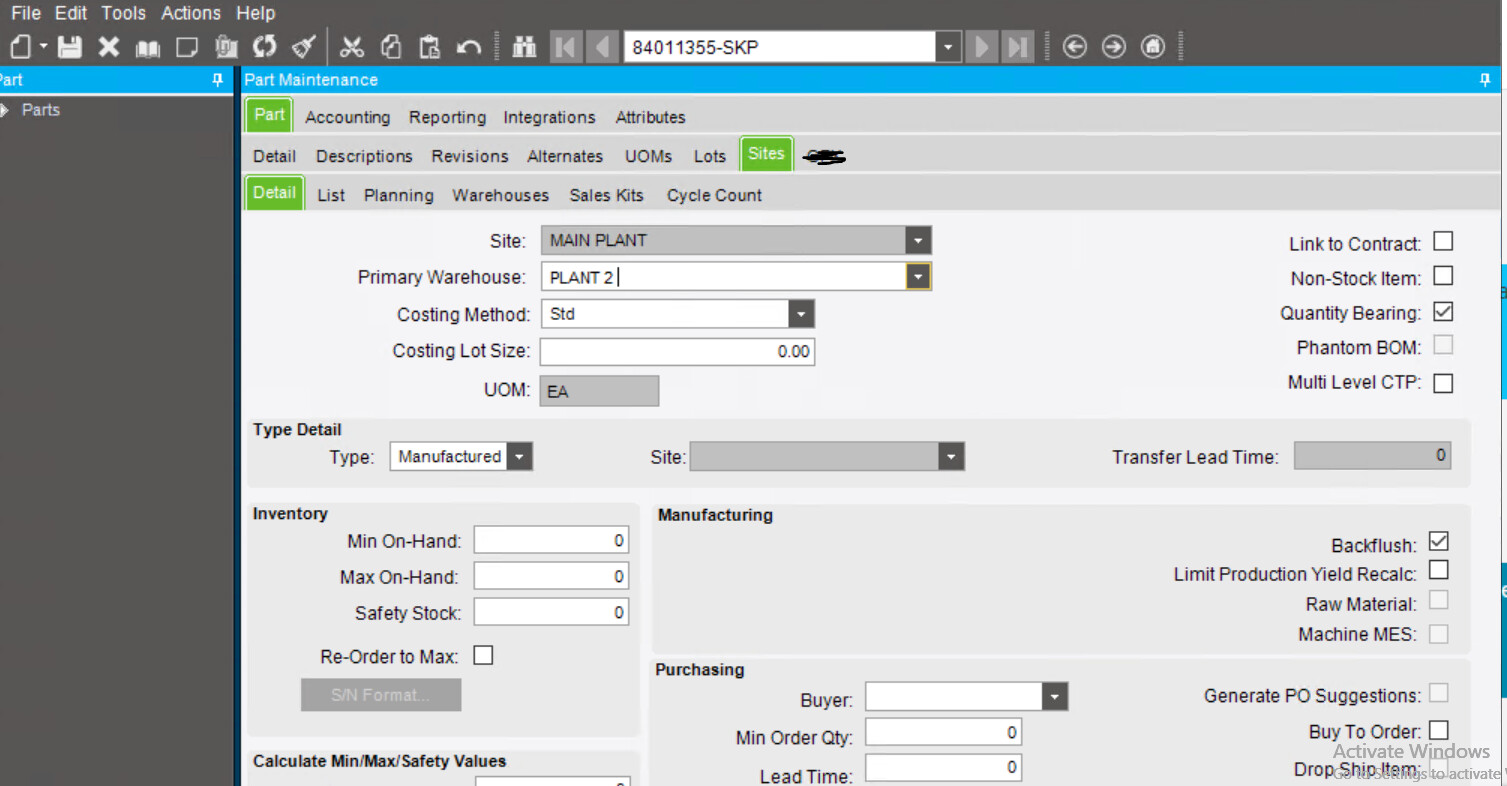
Task: Open the New icon dropdown arrow
Action: pyautogui.click(x=43, y=47)
